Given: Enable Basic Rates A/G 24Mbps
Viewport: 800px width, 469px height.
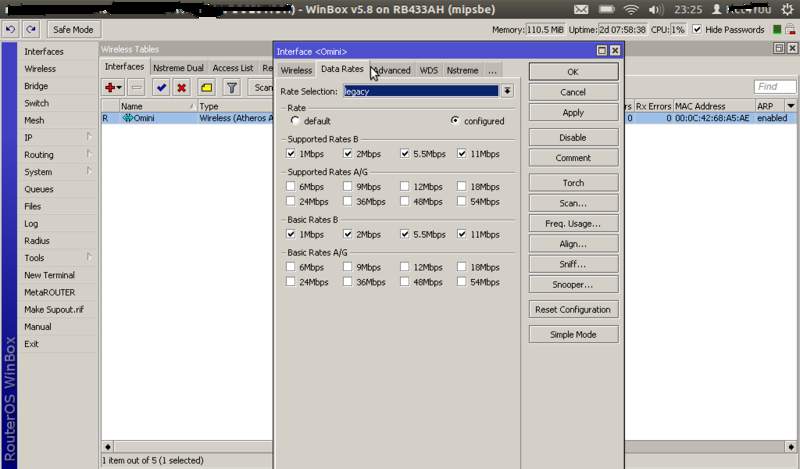Looking at the screenshot, I should (291, 282).
